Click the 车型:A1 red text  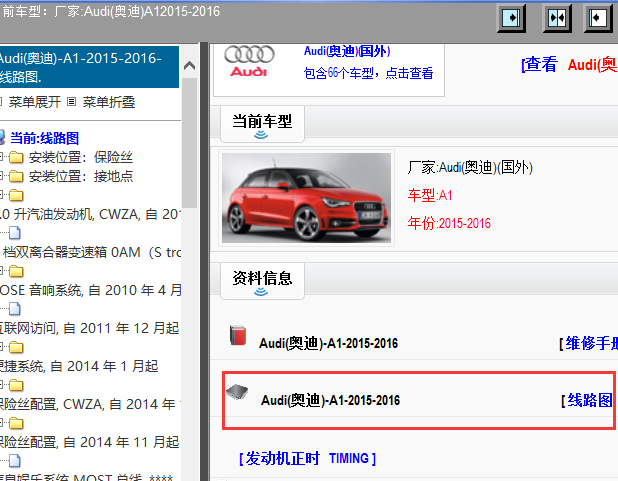pos(430,195)
